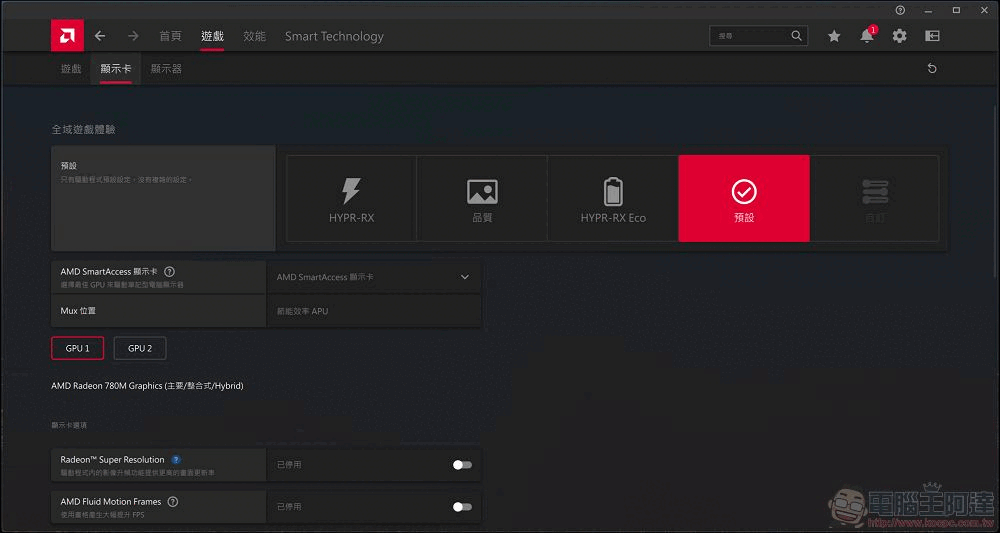Enable Radeon Super Resolution toggle
1000x533 pixels.
pyautogui.click(x=462, y=465)
